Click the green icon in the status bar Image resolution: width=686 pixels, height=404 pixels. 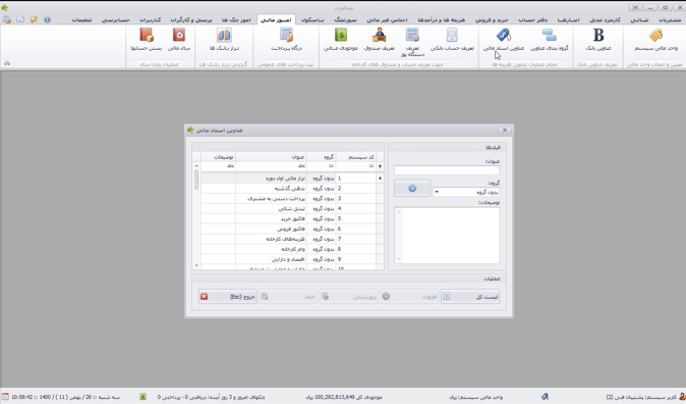click(143, 397)
